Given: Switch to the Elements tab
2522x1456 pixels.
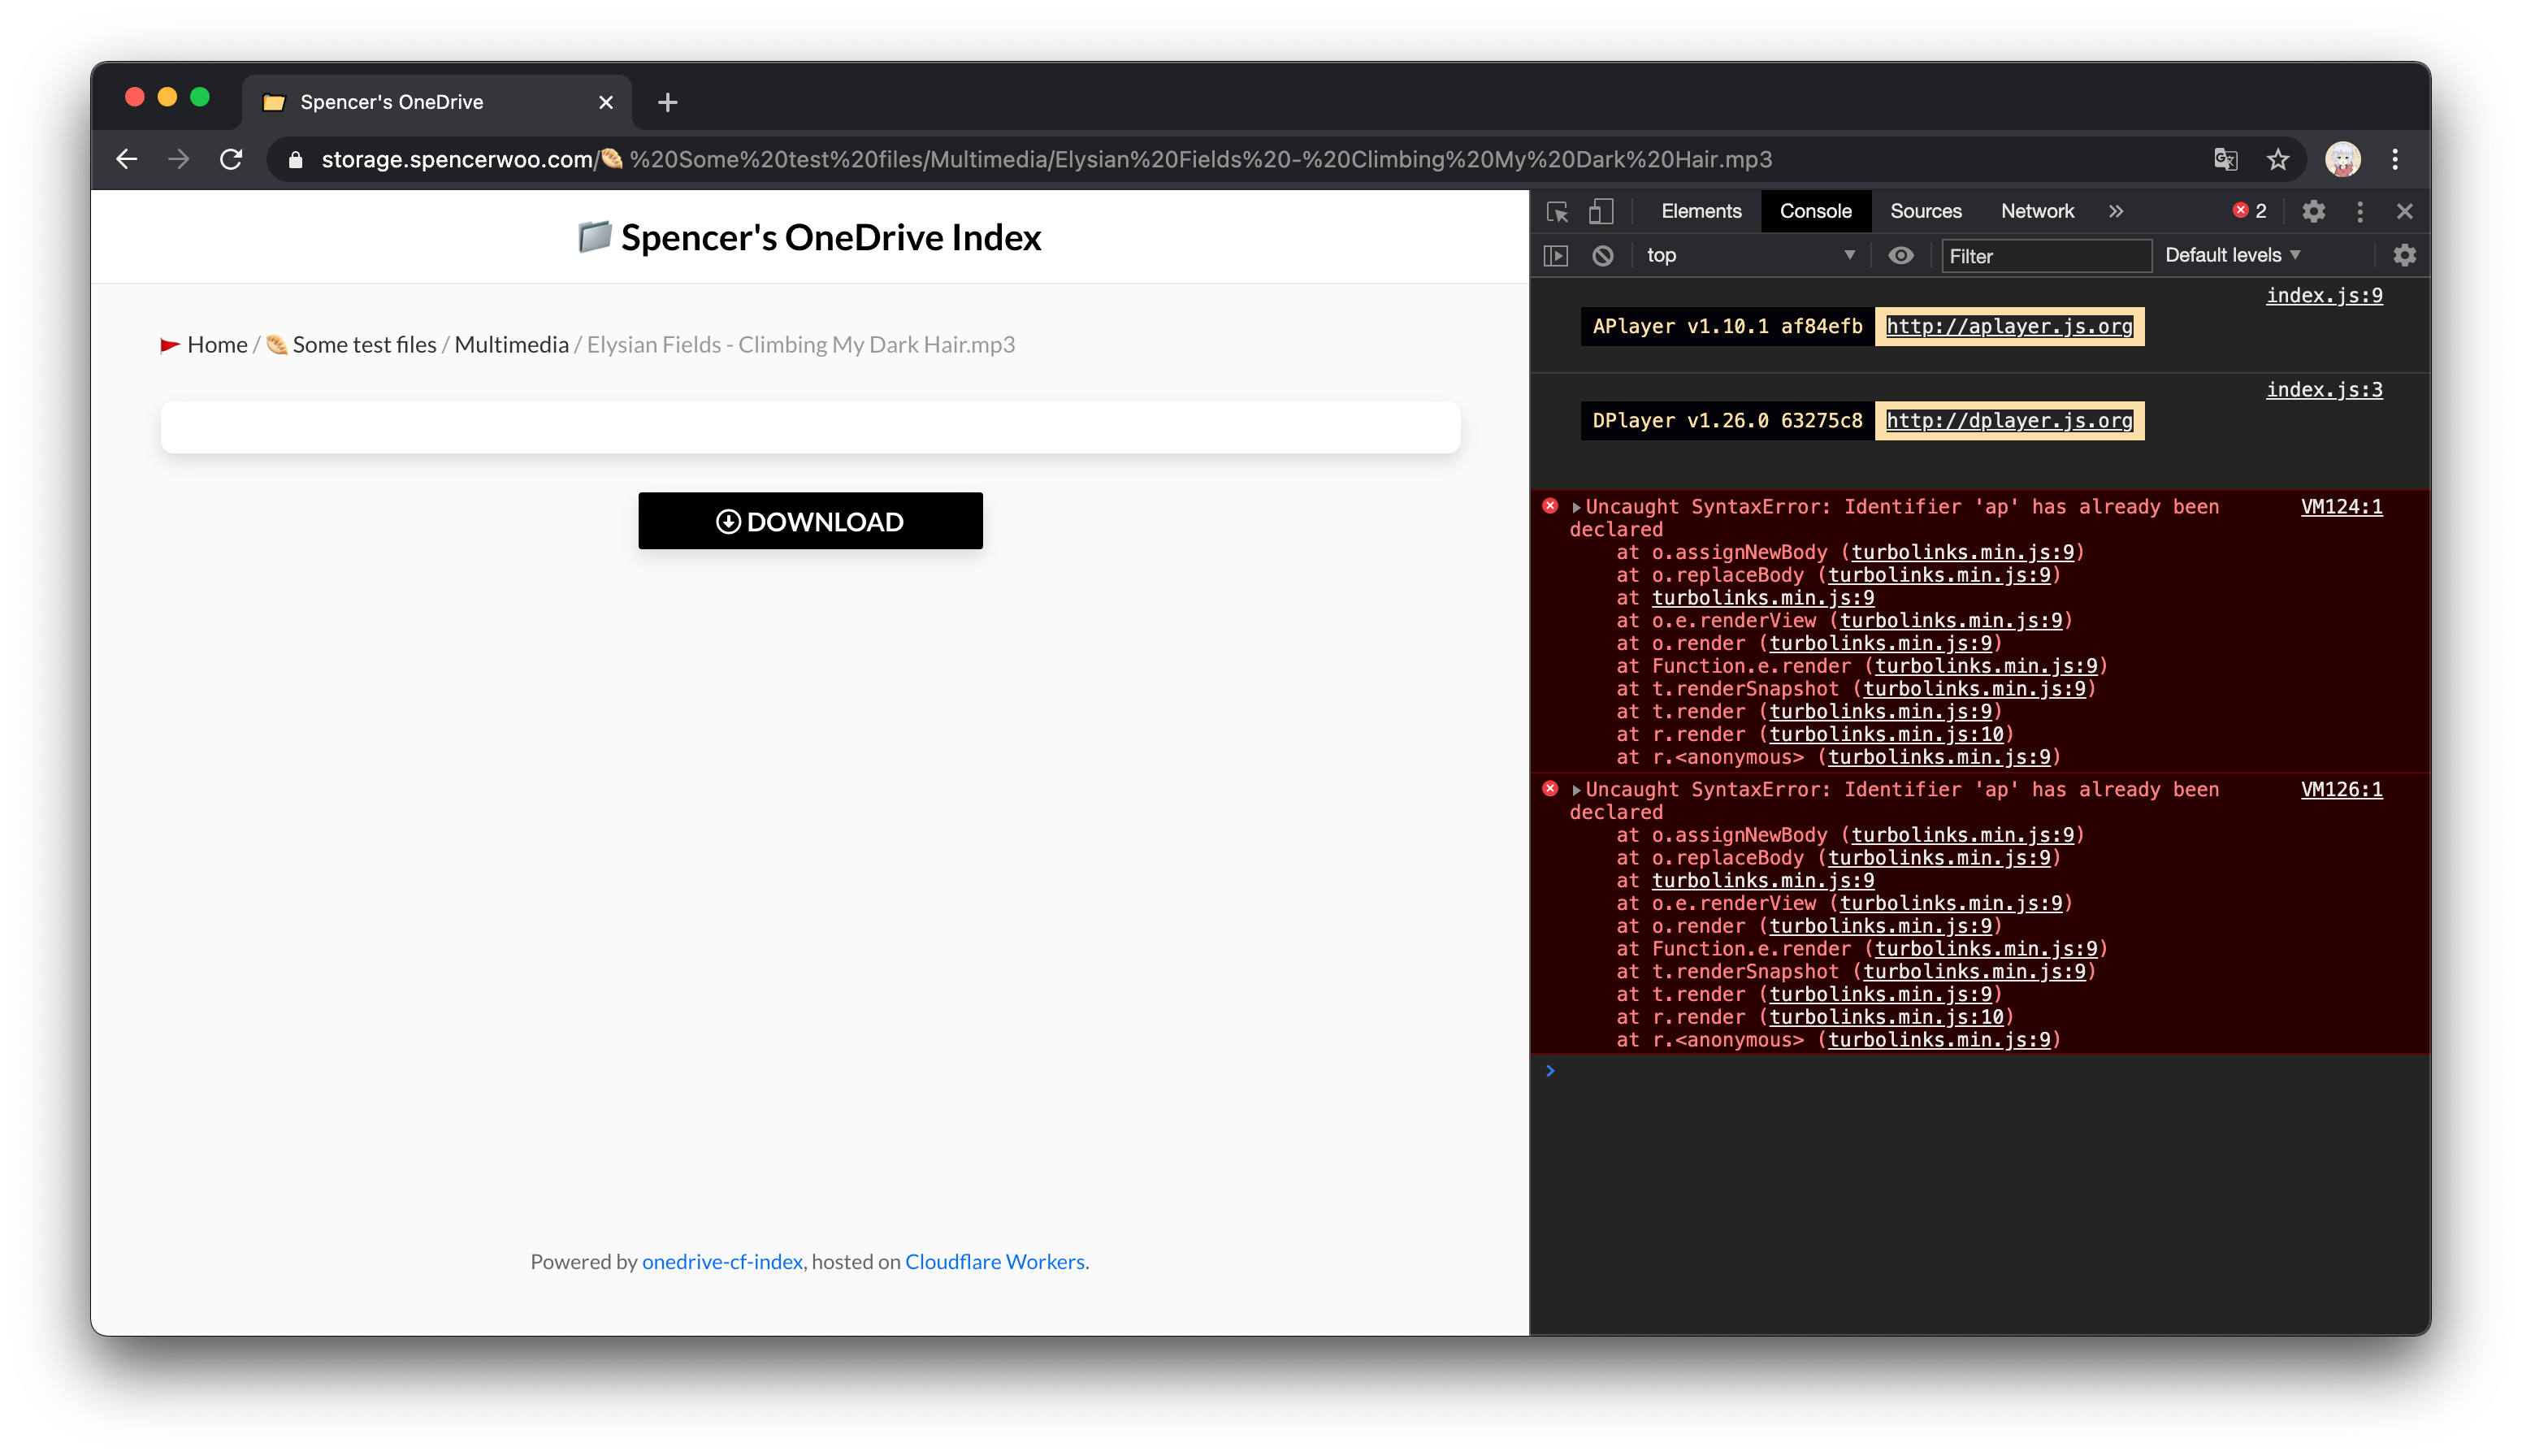Looking at the screenshot, I should point(1700,211).
